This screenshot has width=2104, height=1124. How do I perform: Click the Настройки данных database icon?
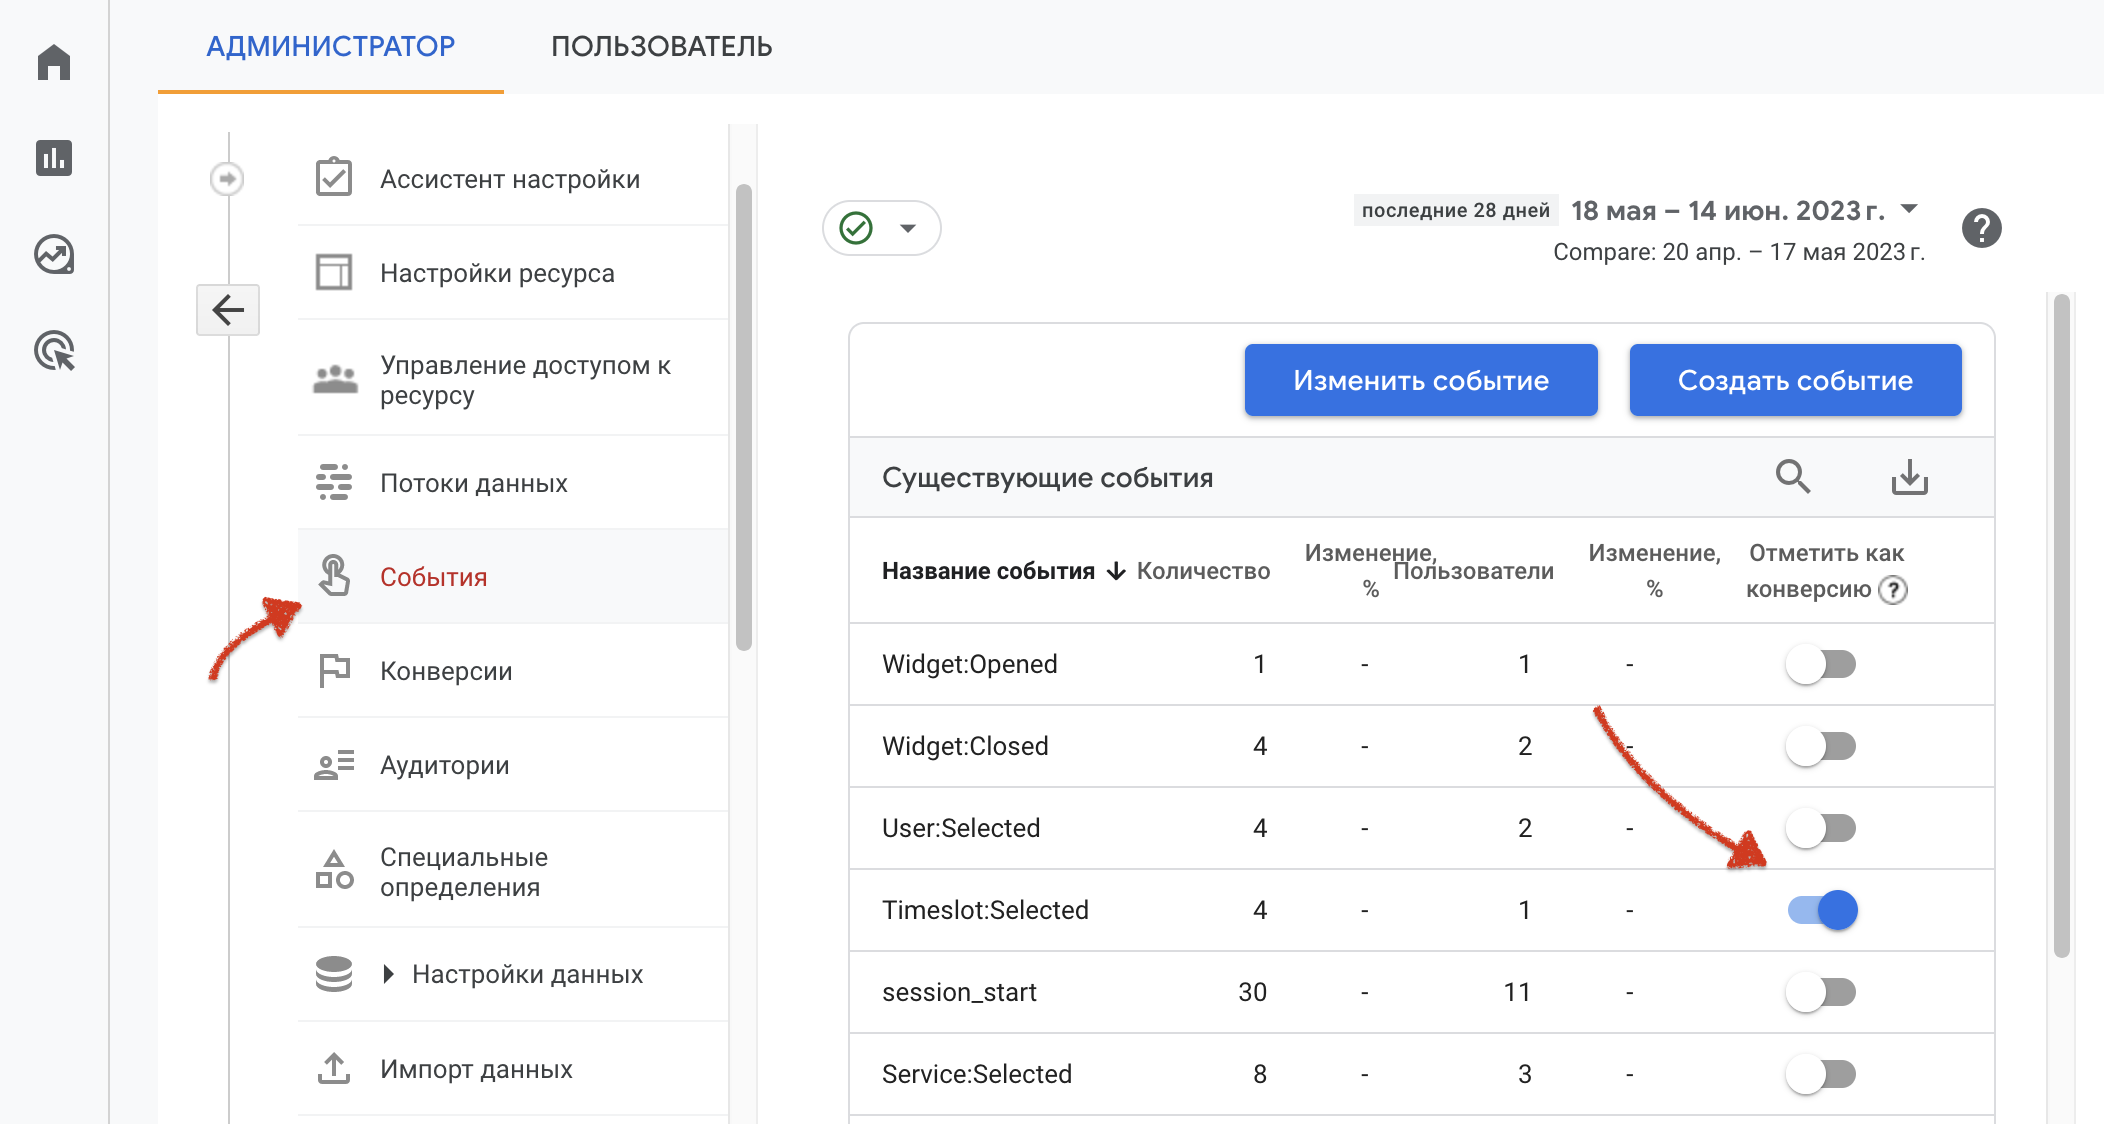(x=334, y=973)
